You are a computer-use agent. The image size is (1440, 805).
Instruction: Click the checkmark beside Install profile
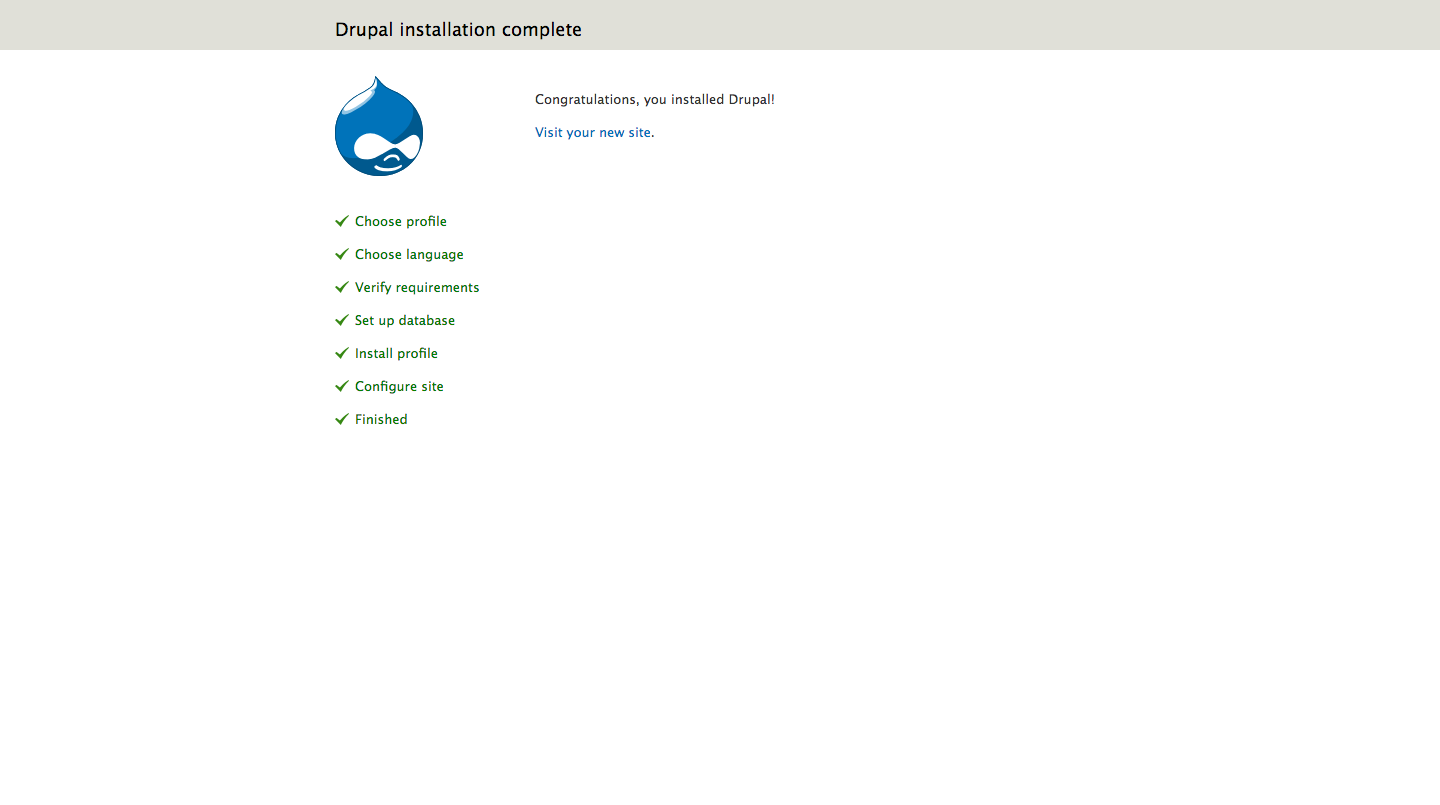click(x=342, y=353)
